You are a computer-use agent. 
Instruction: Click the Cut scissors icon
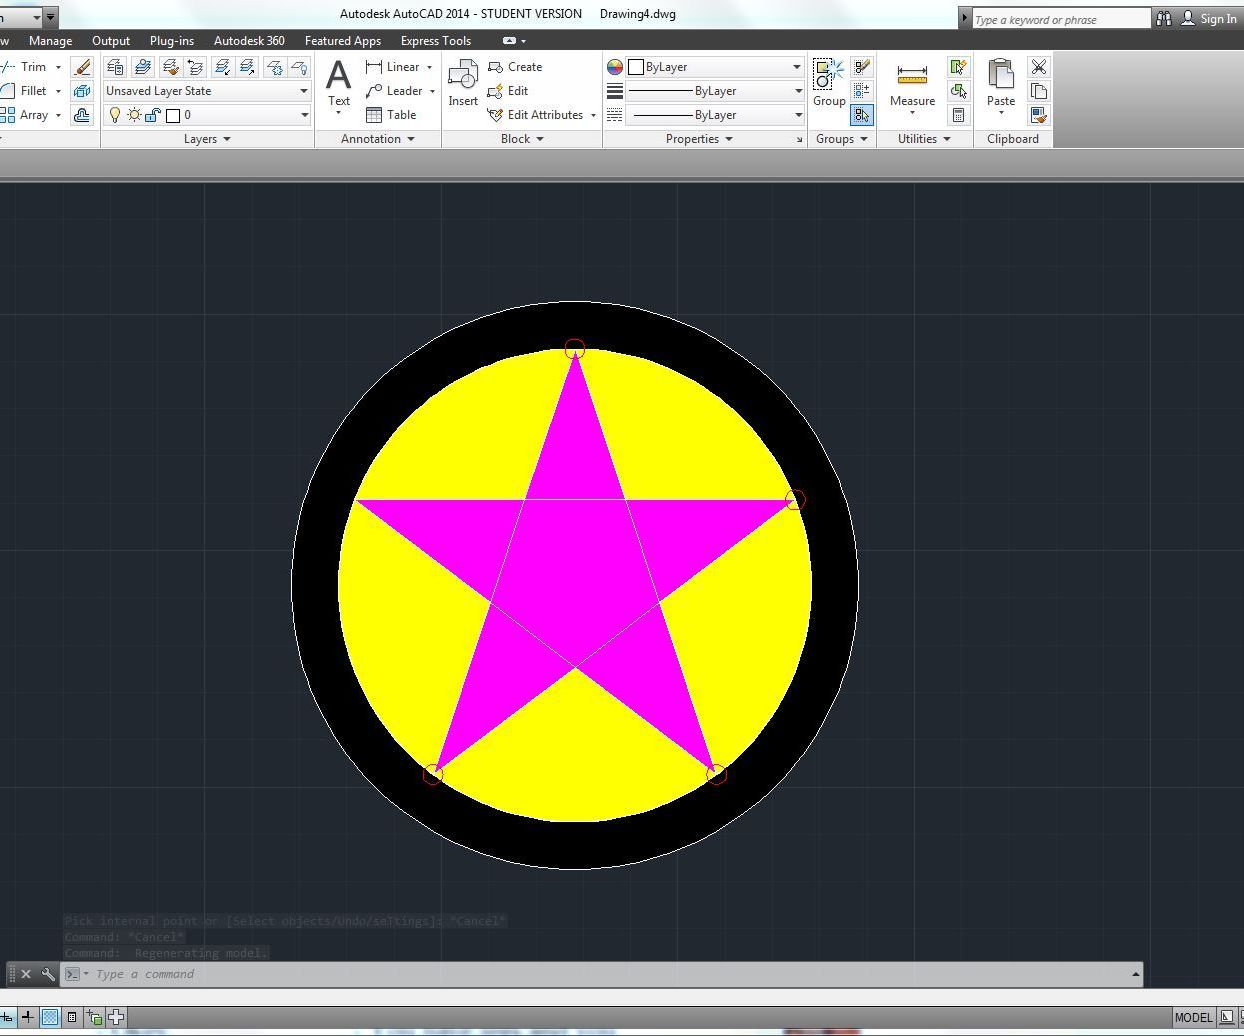tap(1039, 67)
